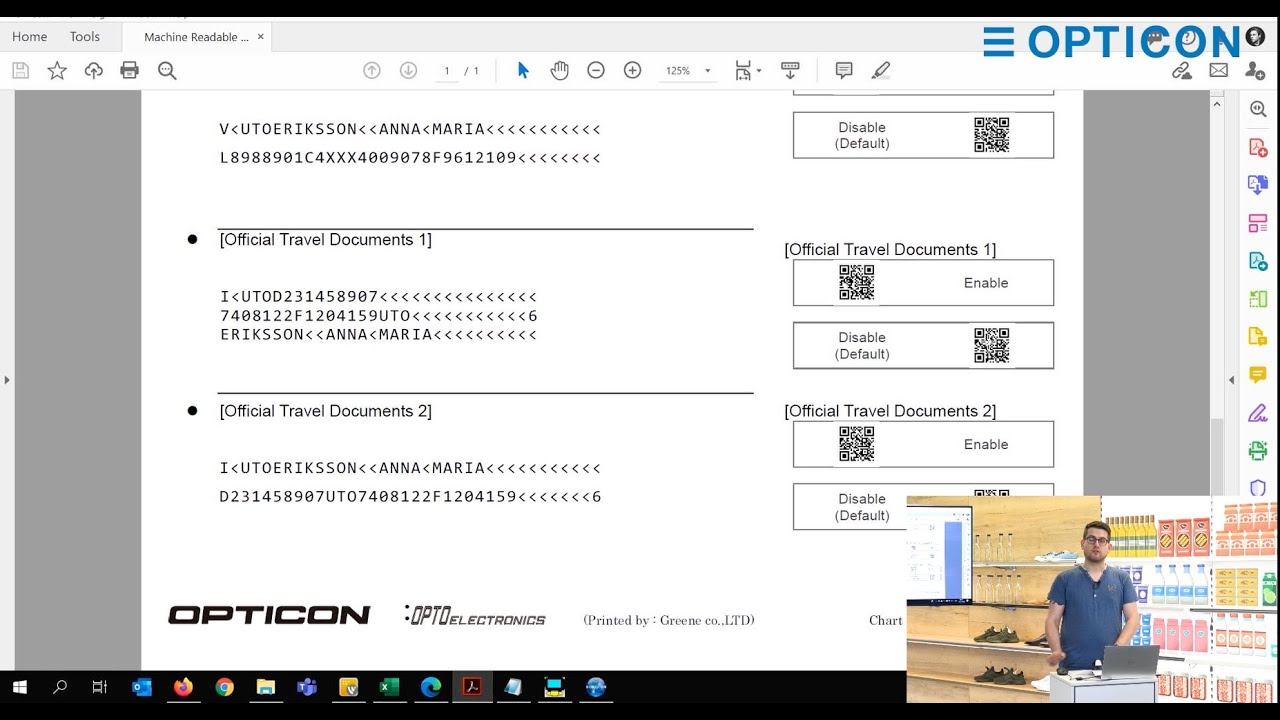Add a comment with sticky note tool
The height and width of the screenshot is (720, 1280).
point(844,70)
